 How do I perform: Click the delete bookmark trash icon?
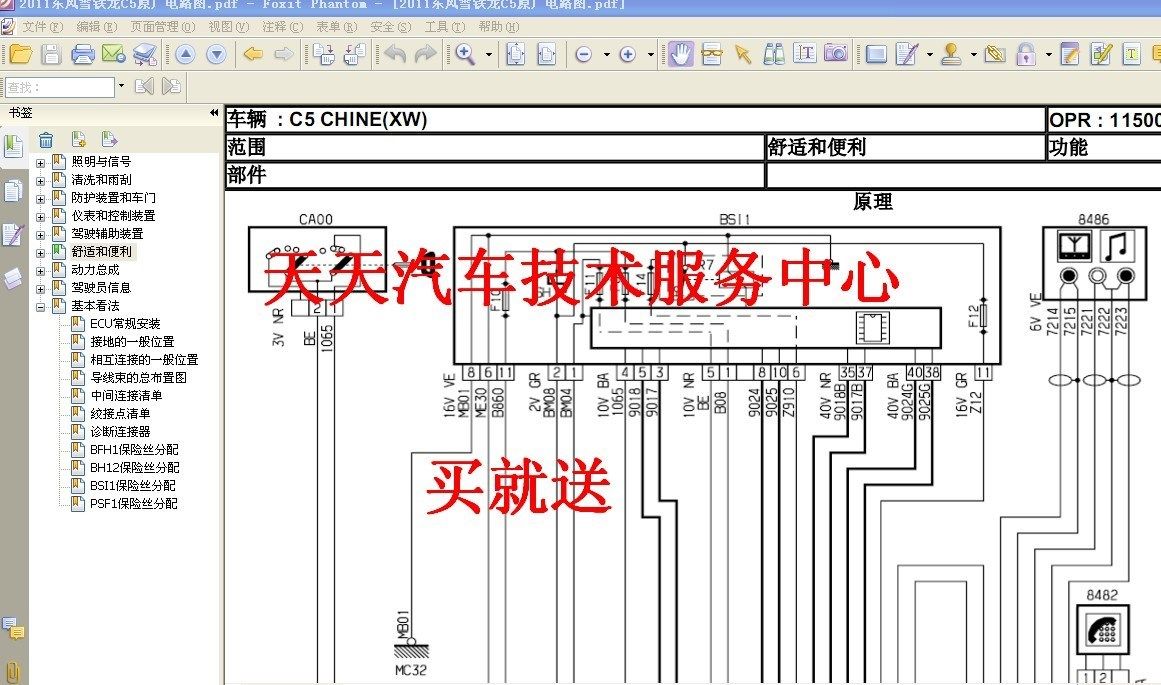point(46,140)
